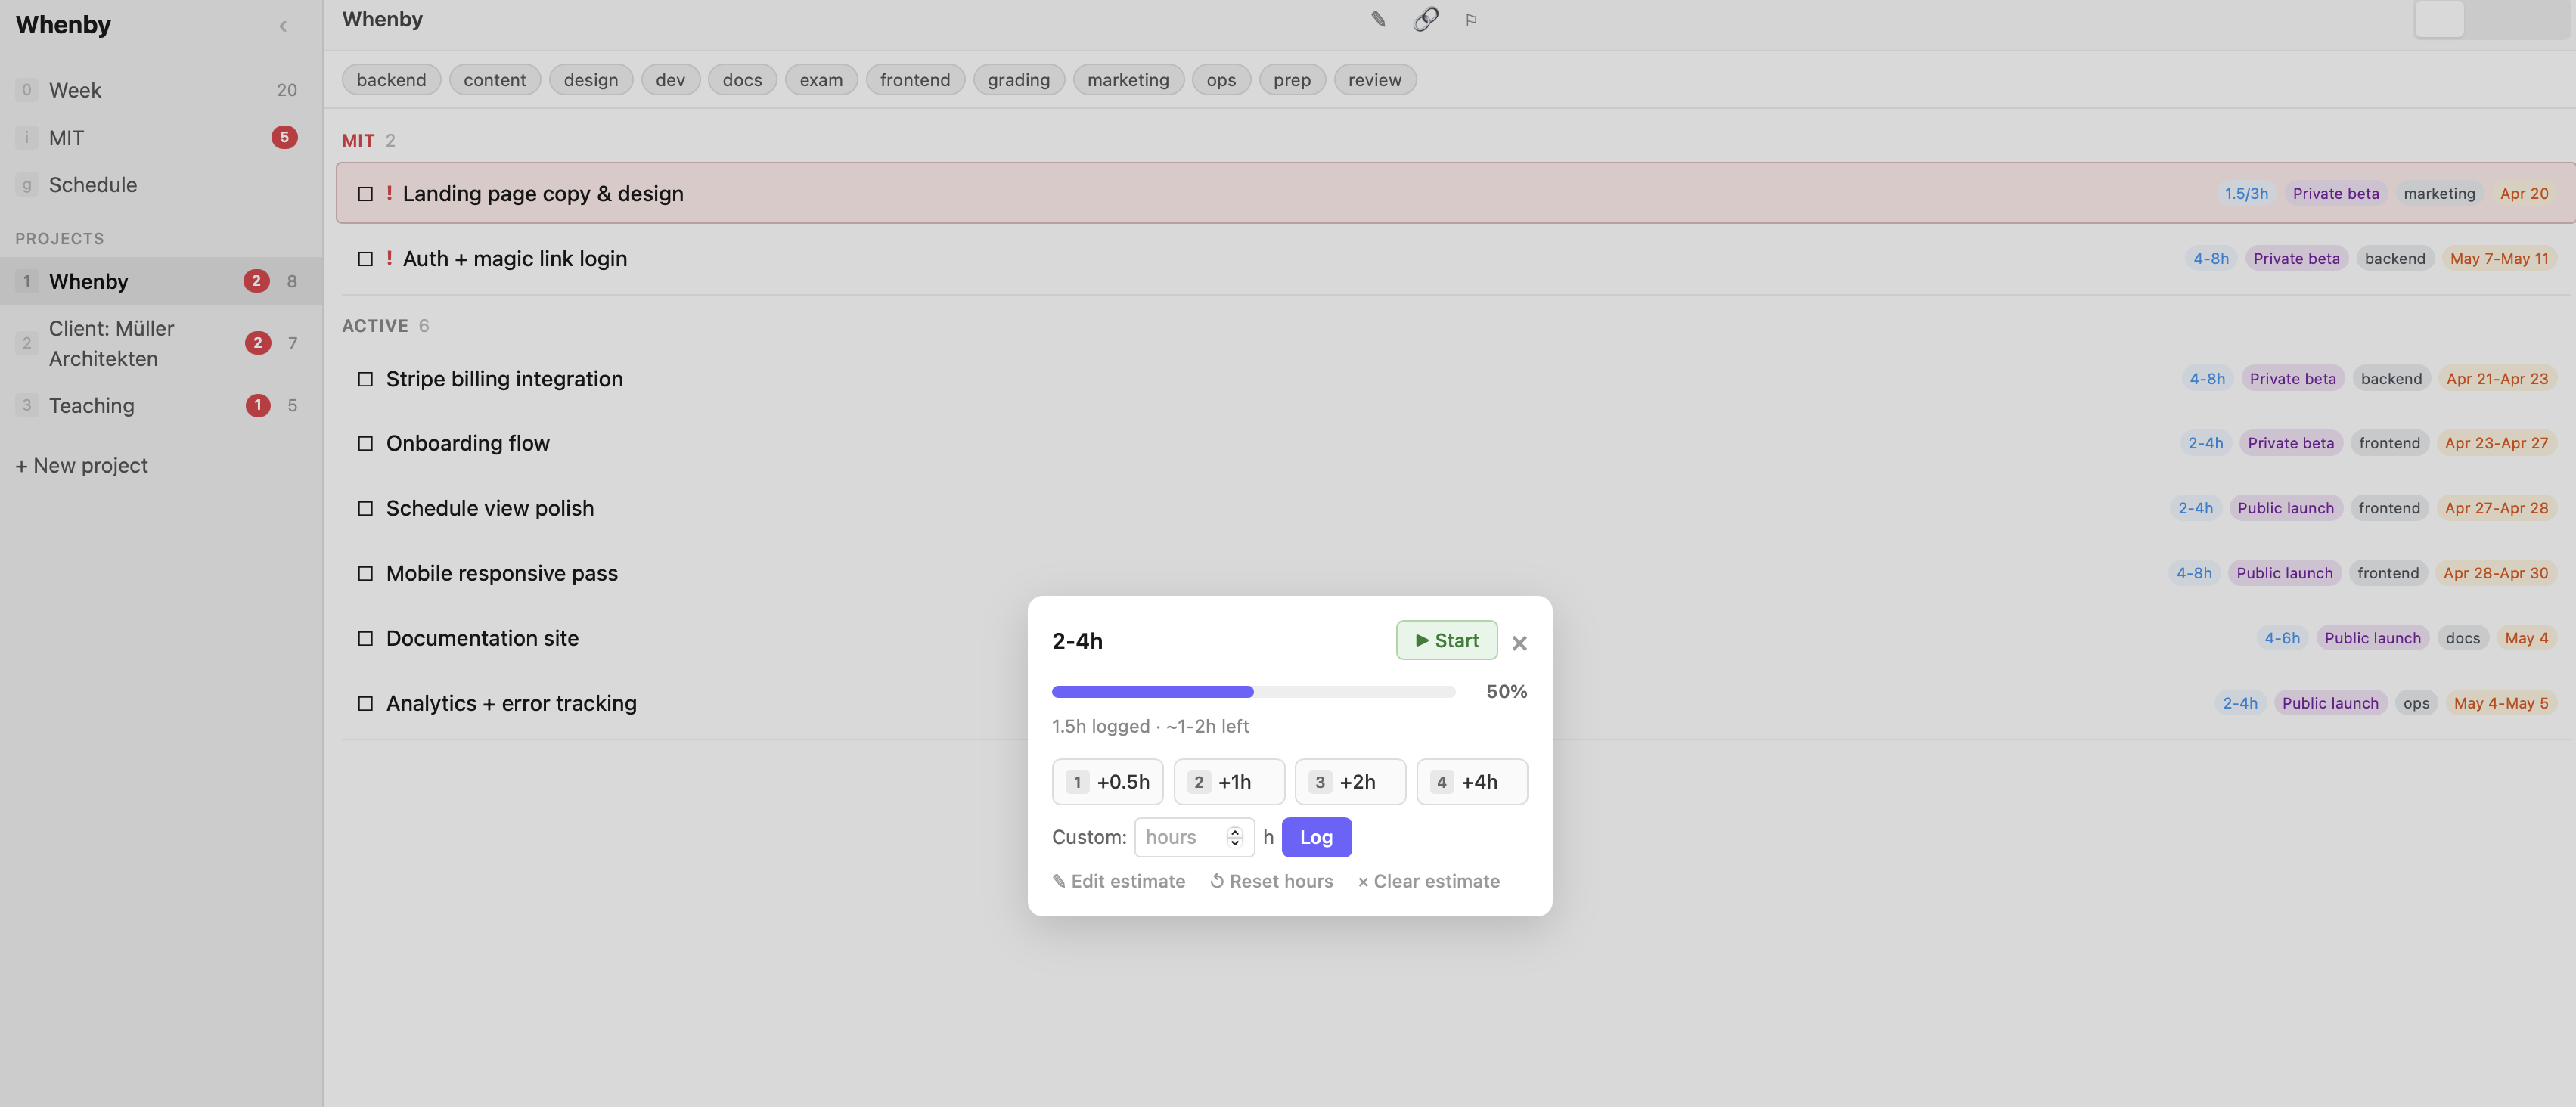Check off the Stripe billing integration task
2576x1107 pixels.
click(x=365, y=379)
